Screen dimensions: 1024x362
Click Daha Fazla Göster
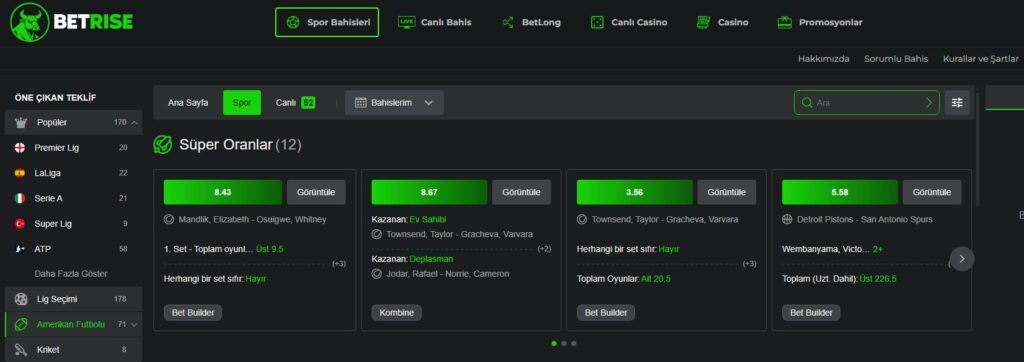click(71, 274)
